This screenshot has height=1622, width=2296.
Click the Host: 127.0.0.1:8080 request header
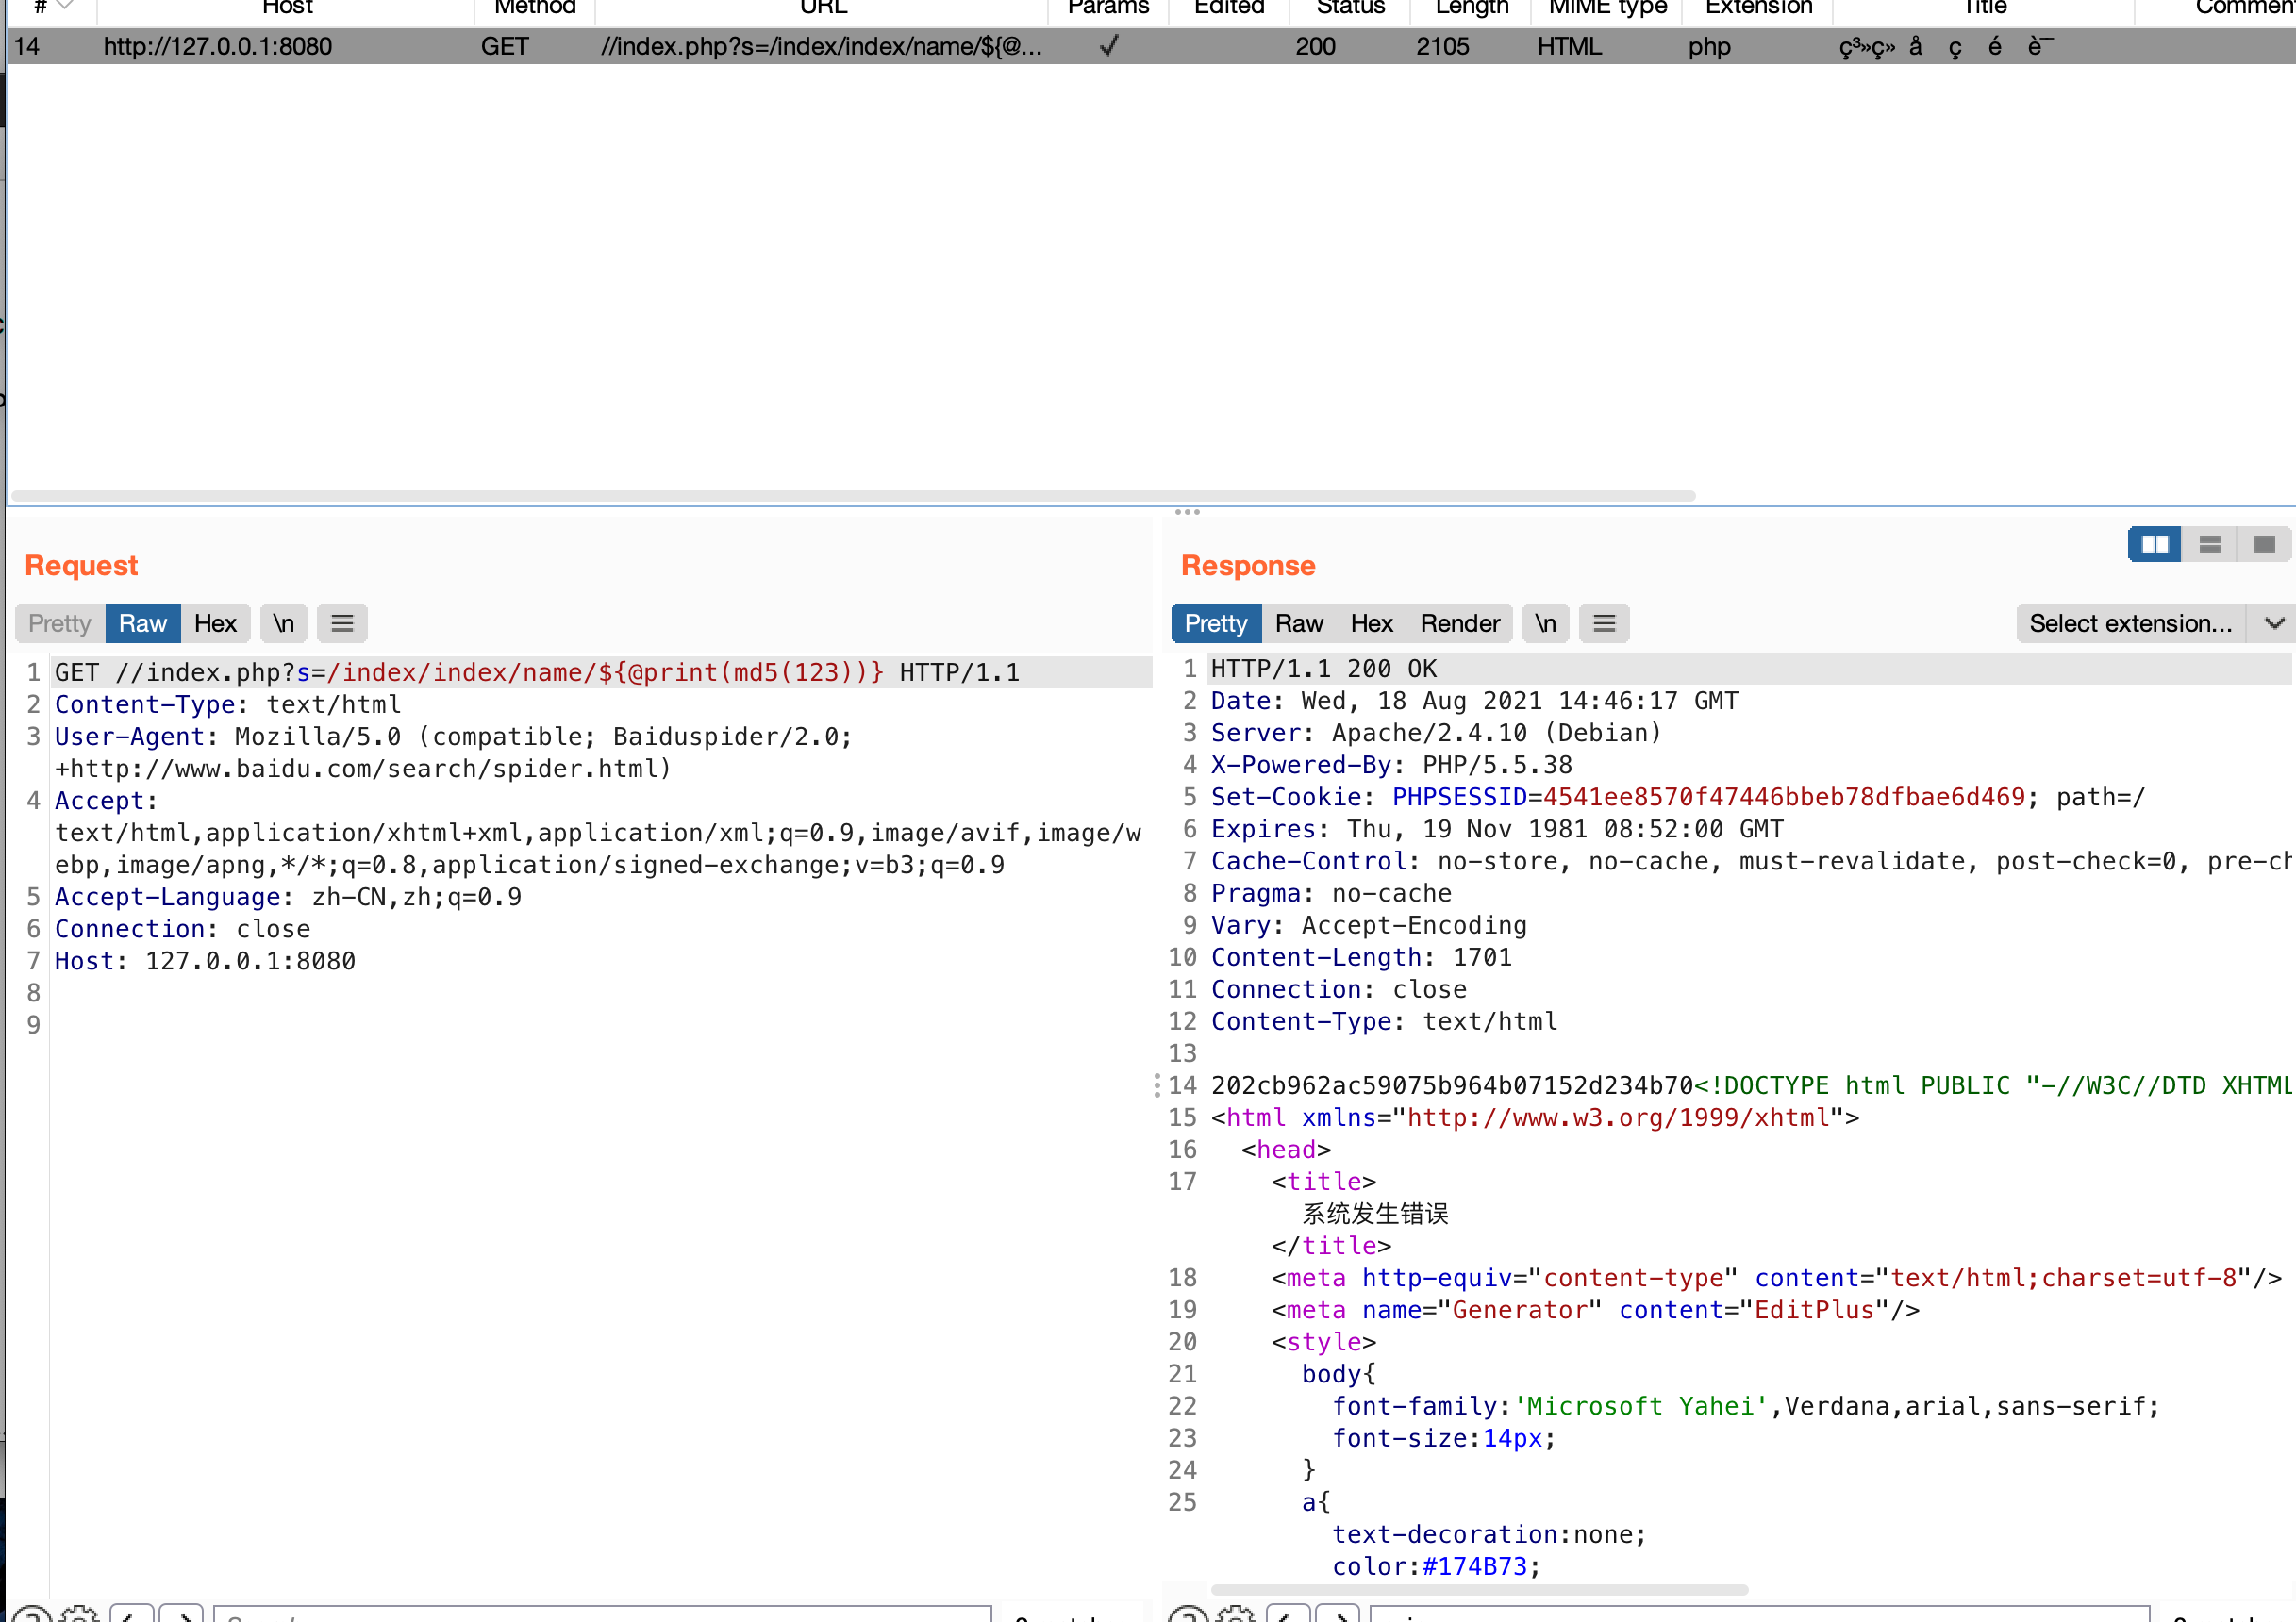(x=205, y=961)
